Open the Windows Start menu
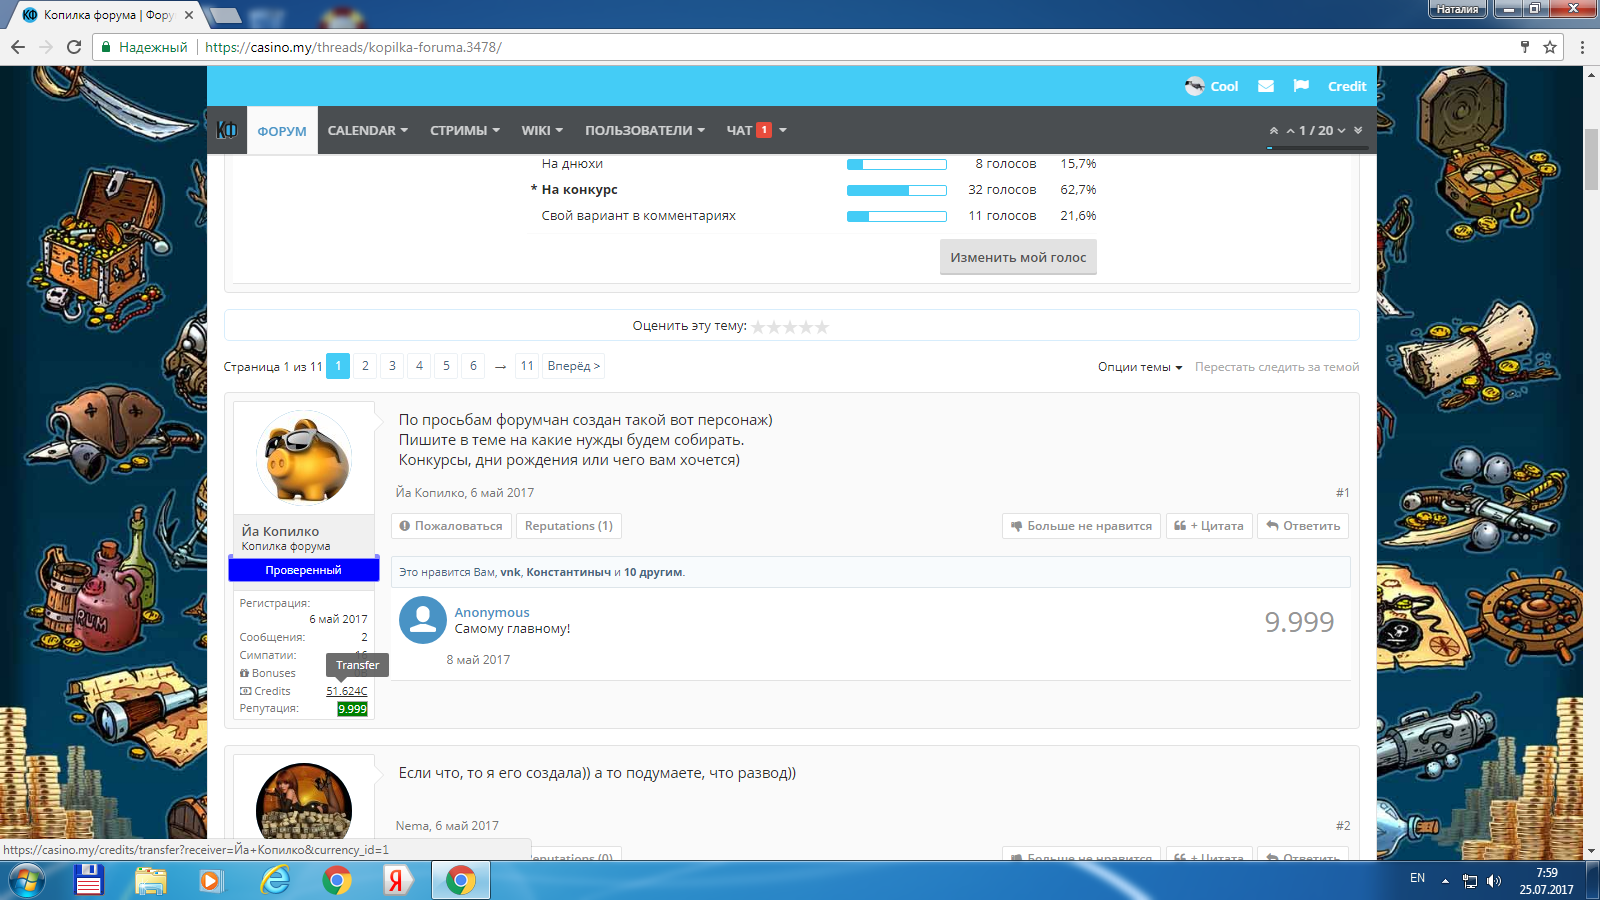This screenshot has width=1600, height=900. [x=26, y=881]
